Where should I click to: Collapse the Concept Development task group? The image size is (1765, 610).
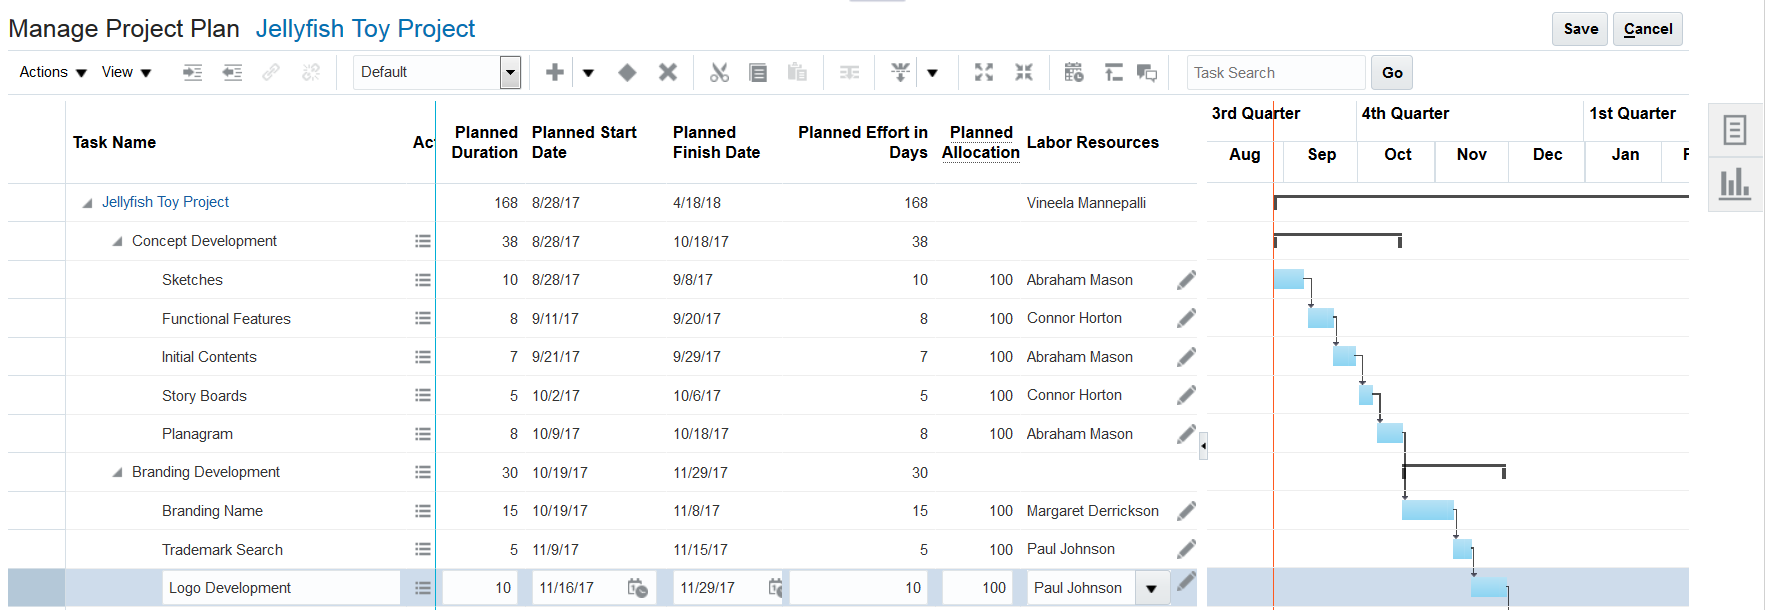pos(118,241)
